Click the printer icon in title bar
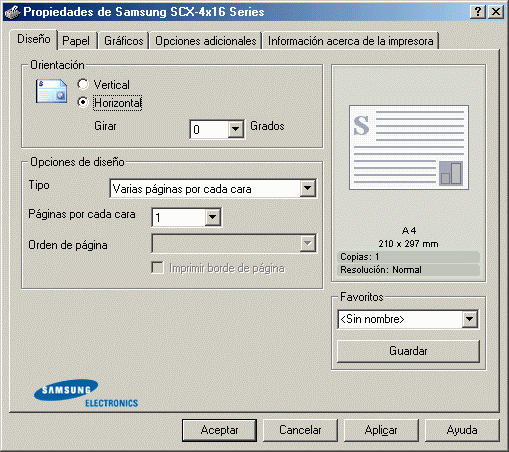This screenshot has height=452, width=509. (x=13, y=12)
